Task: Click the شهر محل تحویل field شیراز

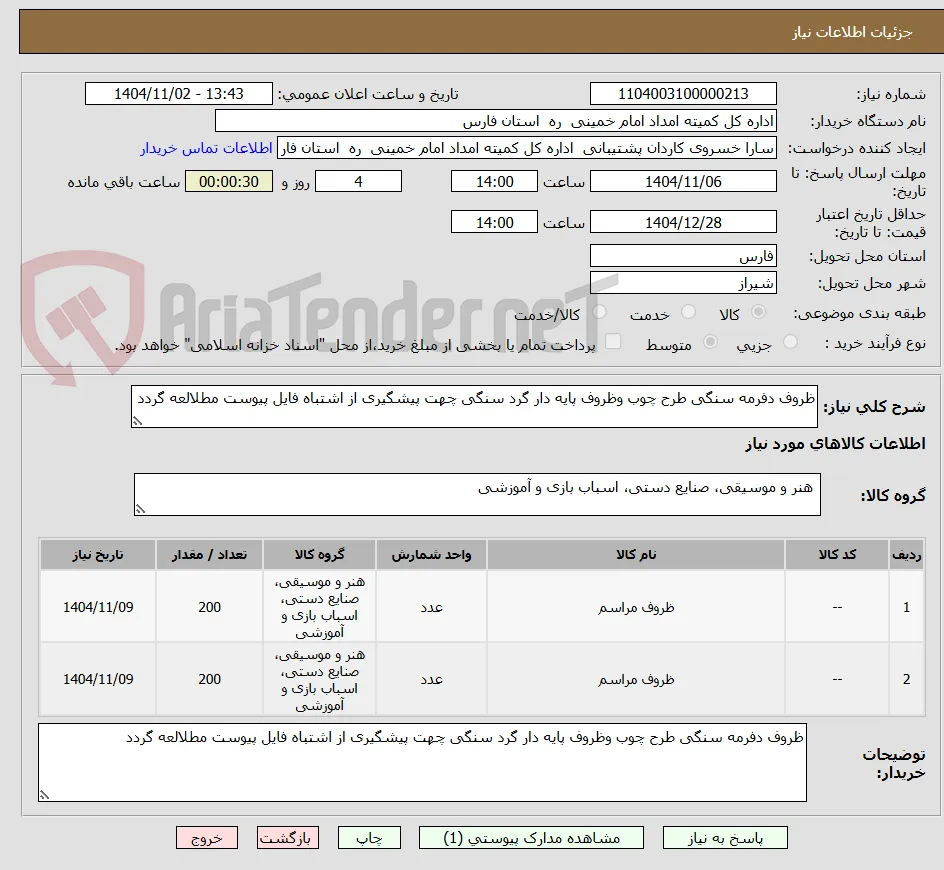Action: coord(683,283)
